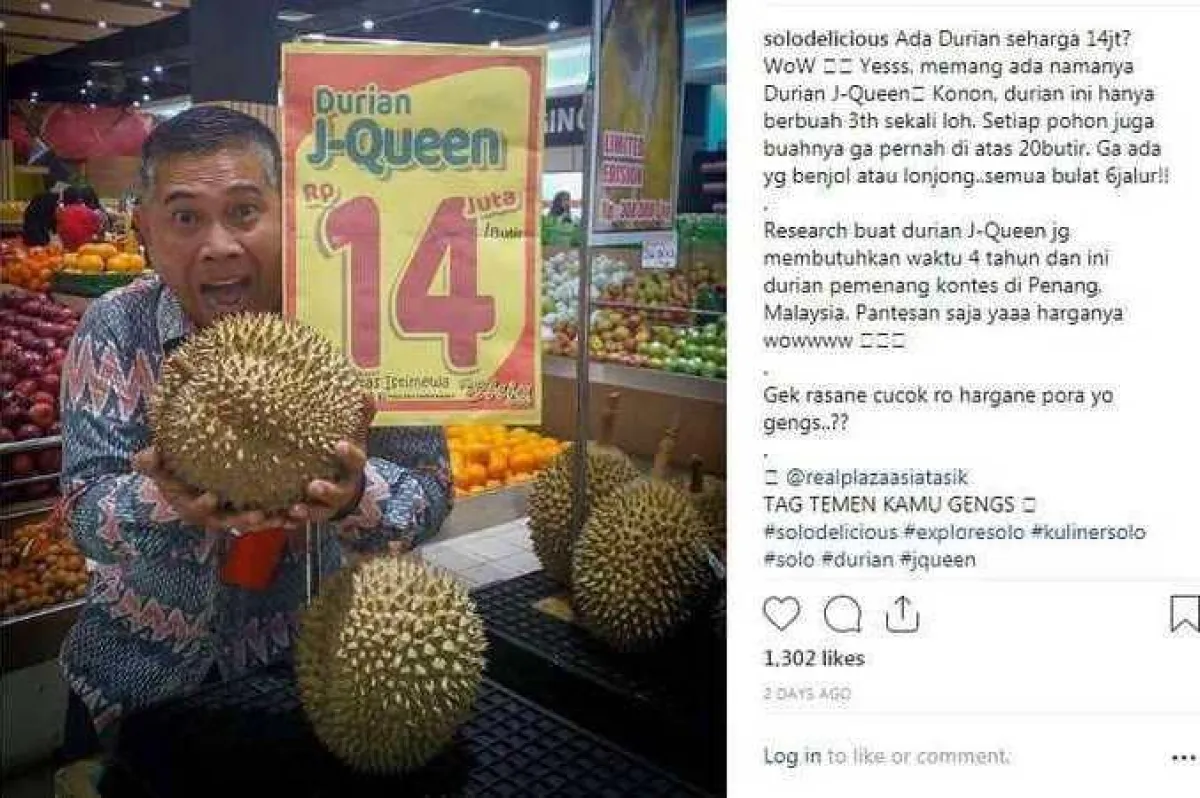
Task: Open the solodelicious profile username
Action: pyautogui.click(x=826, y=39)
